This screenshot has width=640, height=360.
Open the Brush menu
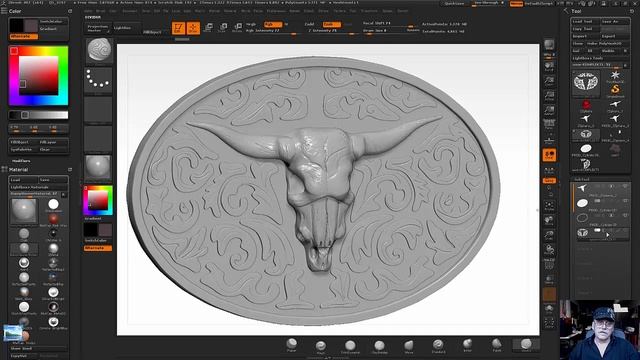[x=100, y=11]
